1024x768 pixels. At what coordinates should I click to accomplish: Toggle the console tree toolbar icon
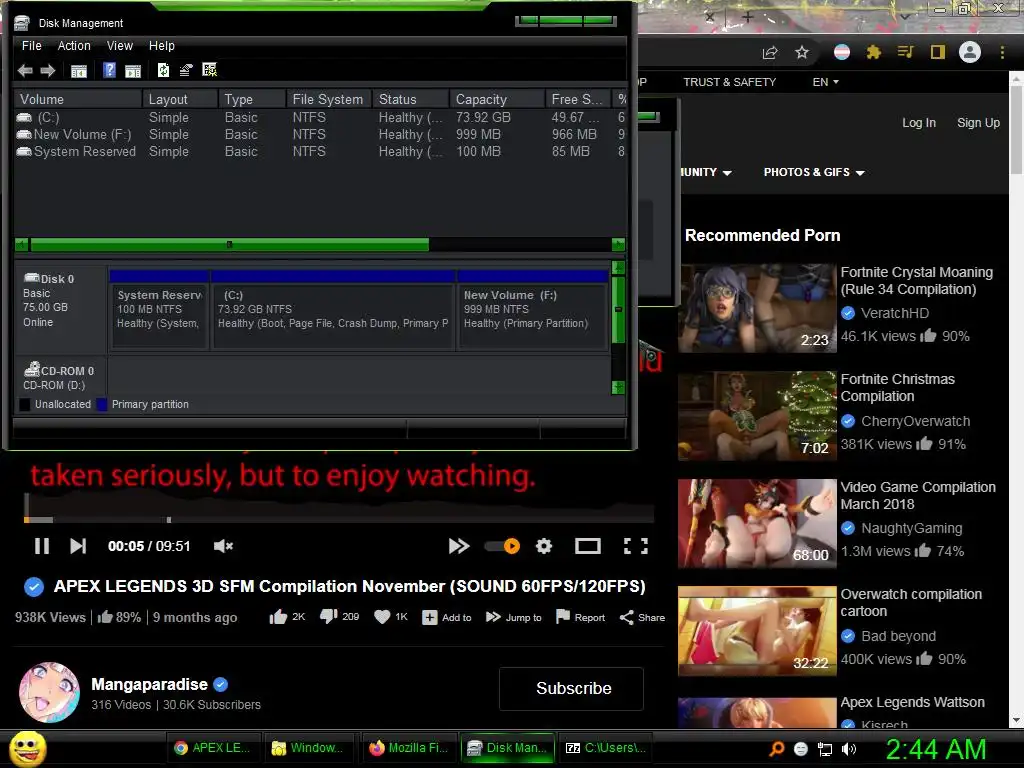(x=79, y=71)
